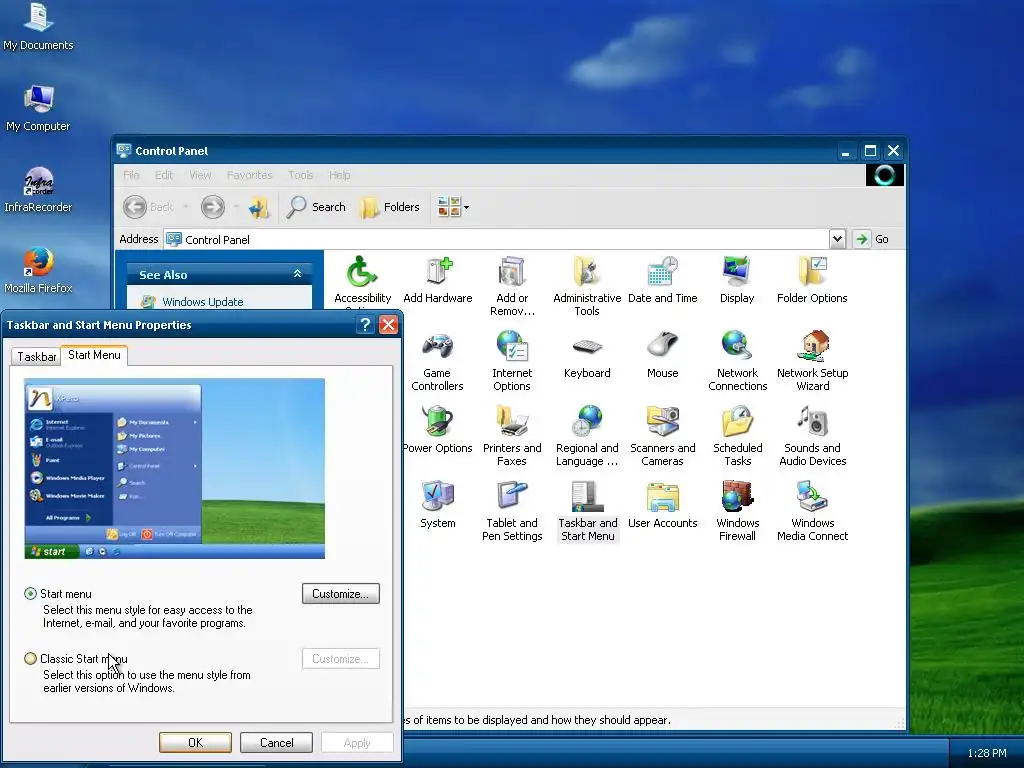Image resolution: width=1024 pixels, height=768 pixels.
Task: Click the dialog's question mark help button
Action: tap(365, 325)
